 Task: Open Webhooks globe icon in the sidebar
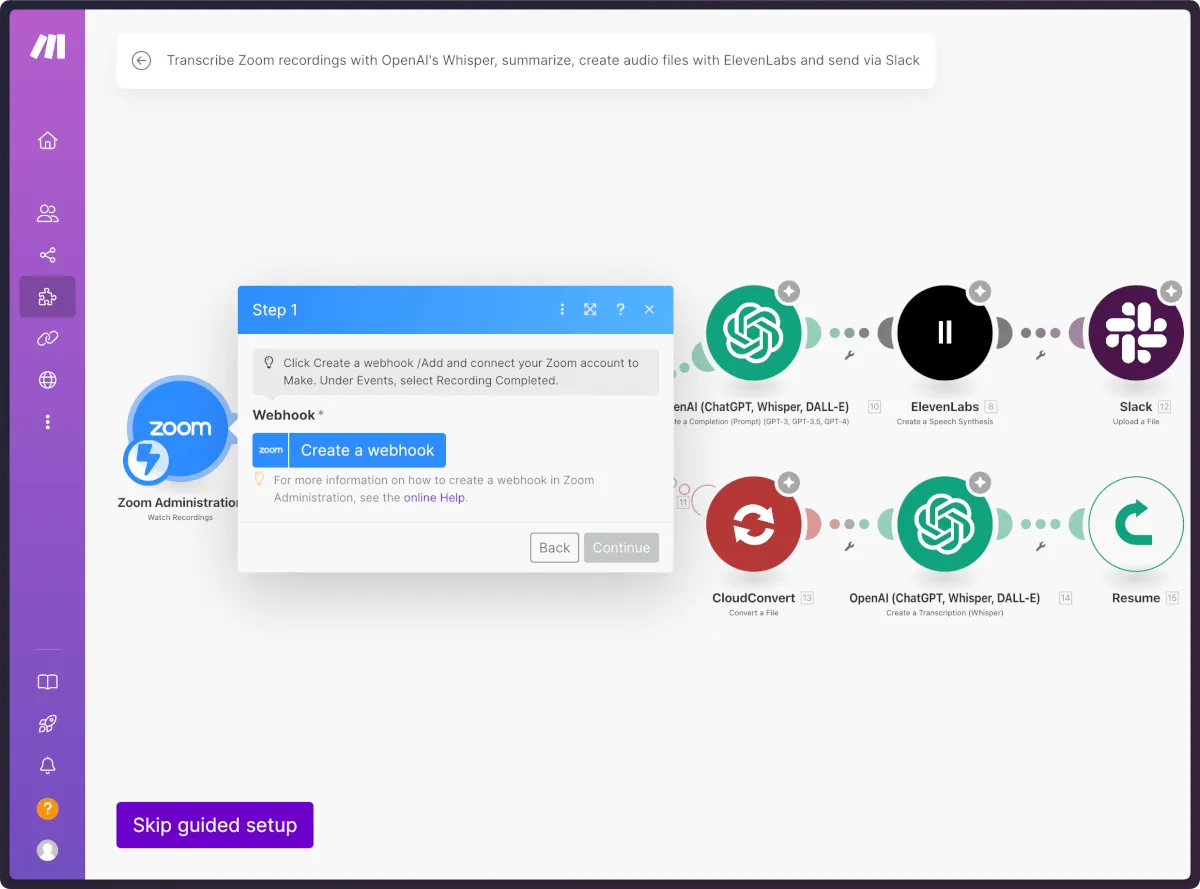pos(47,380)
